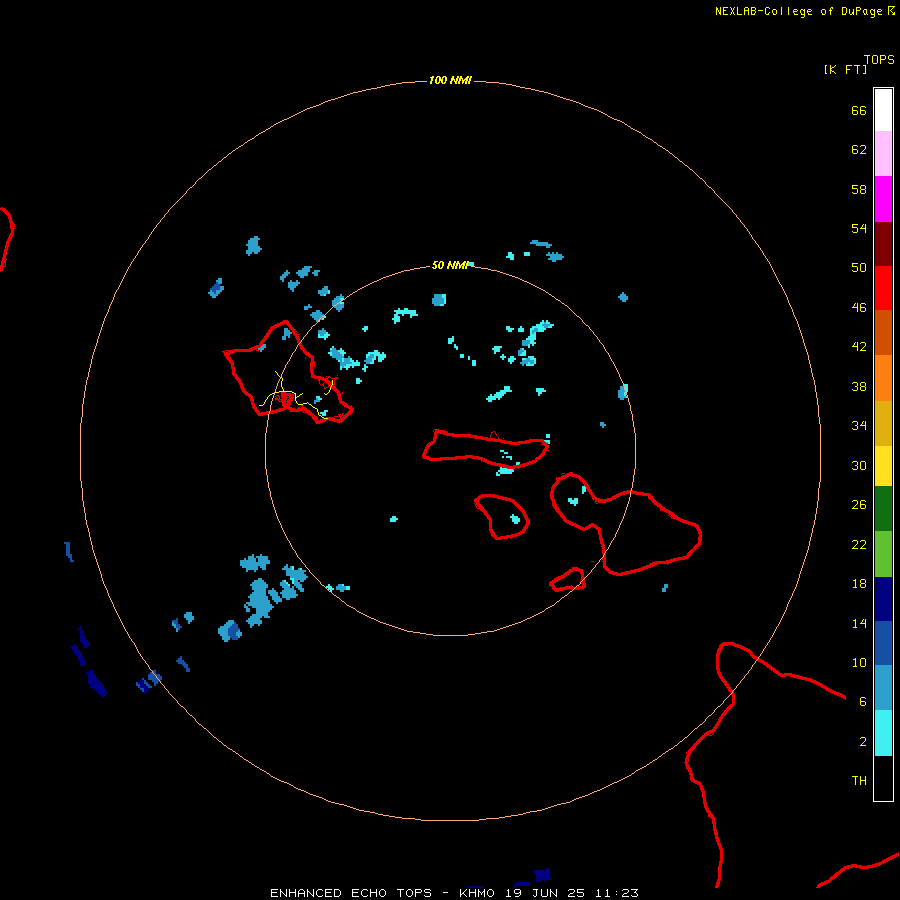Click the black TH threshold swatch

883,778
